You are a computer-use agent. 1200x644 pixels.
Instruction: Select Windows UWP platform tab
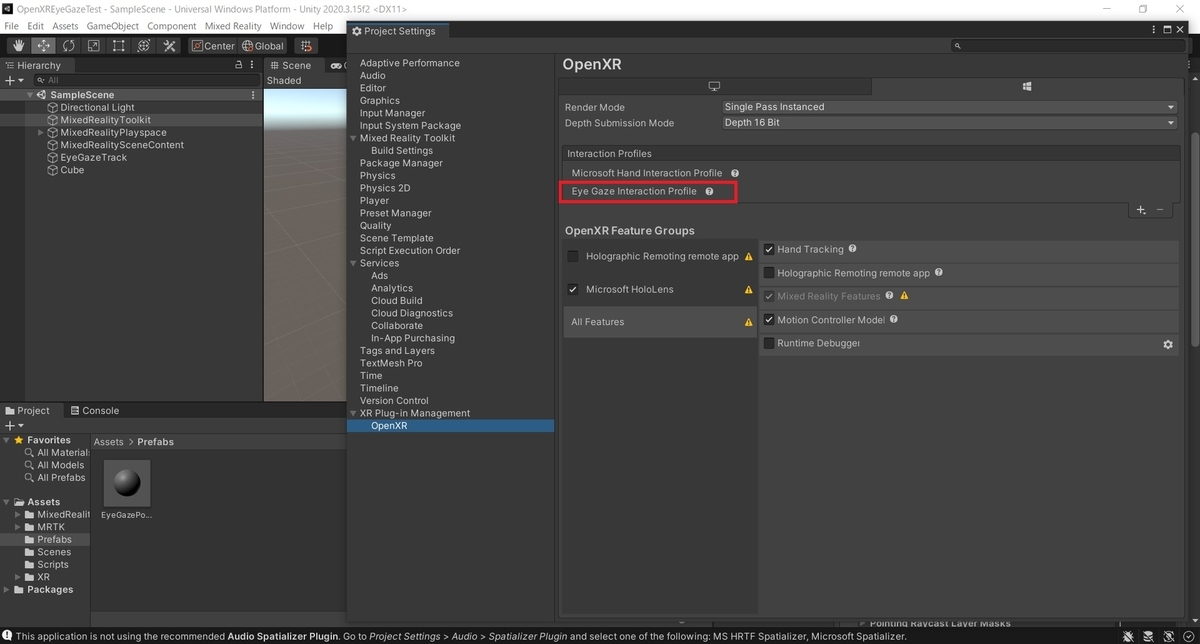(1026, 87)
